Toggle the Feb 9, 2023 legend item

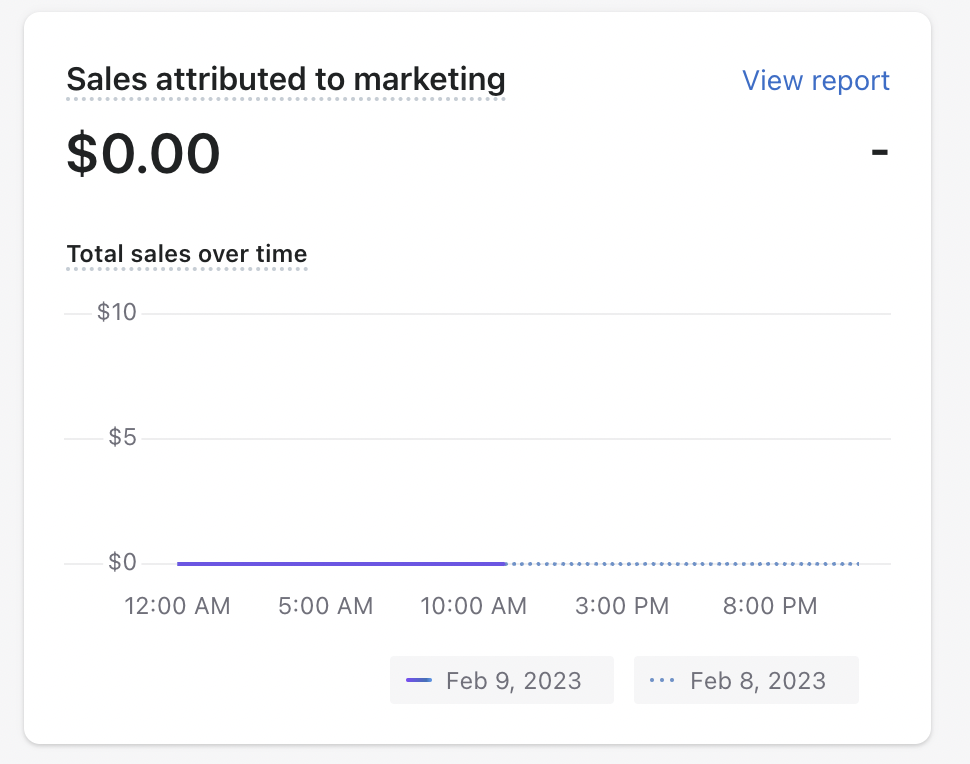[502, 681]
